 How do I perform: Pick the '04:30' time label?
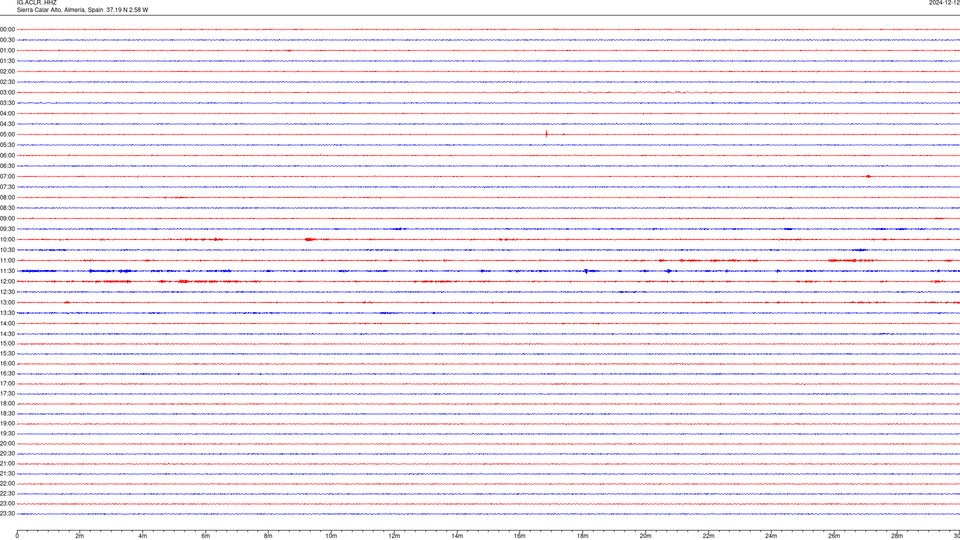pos(7,124)
